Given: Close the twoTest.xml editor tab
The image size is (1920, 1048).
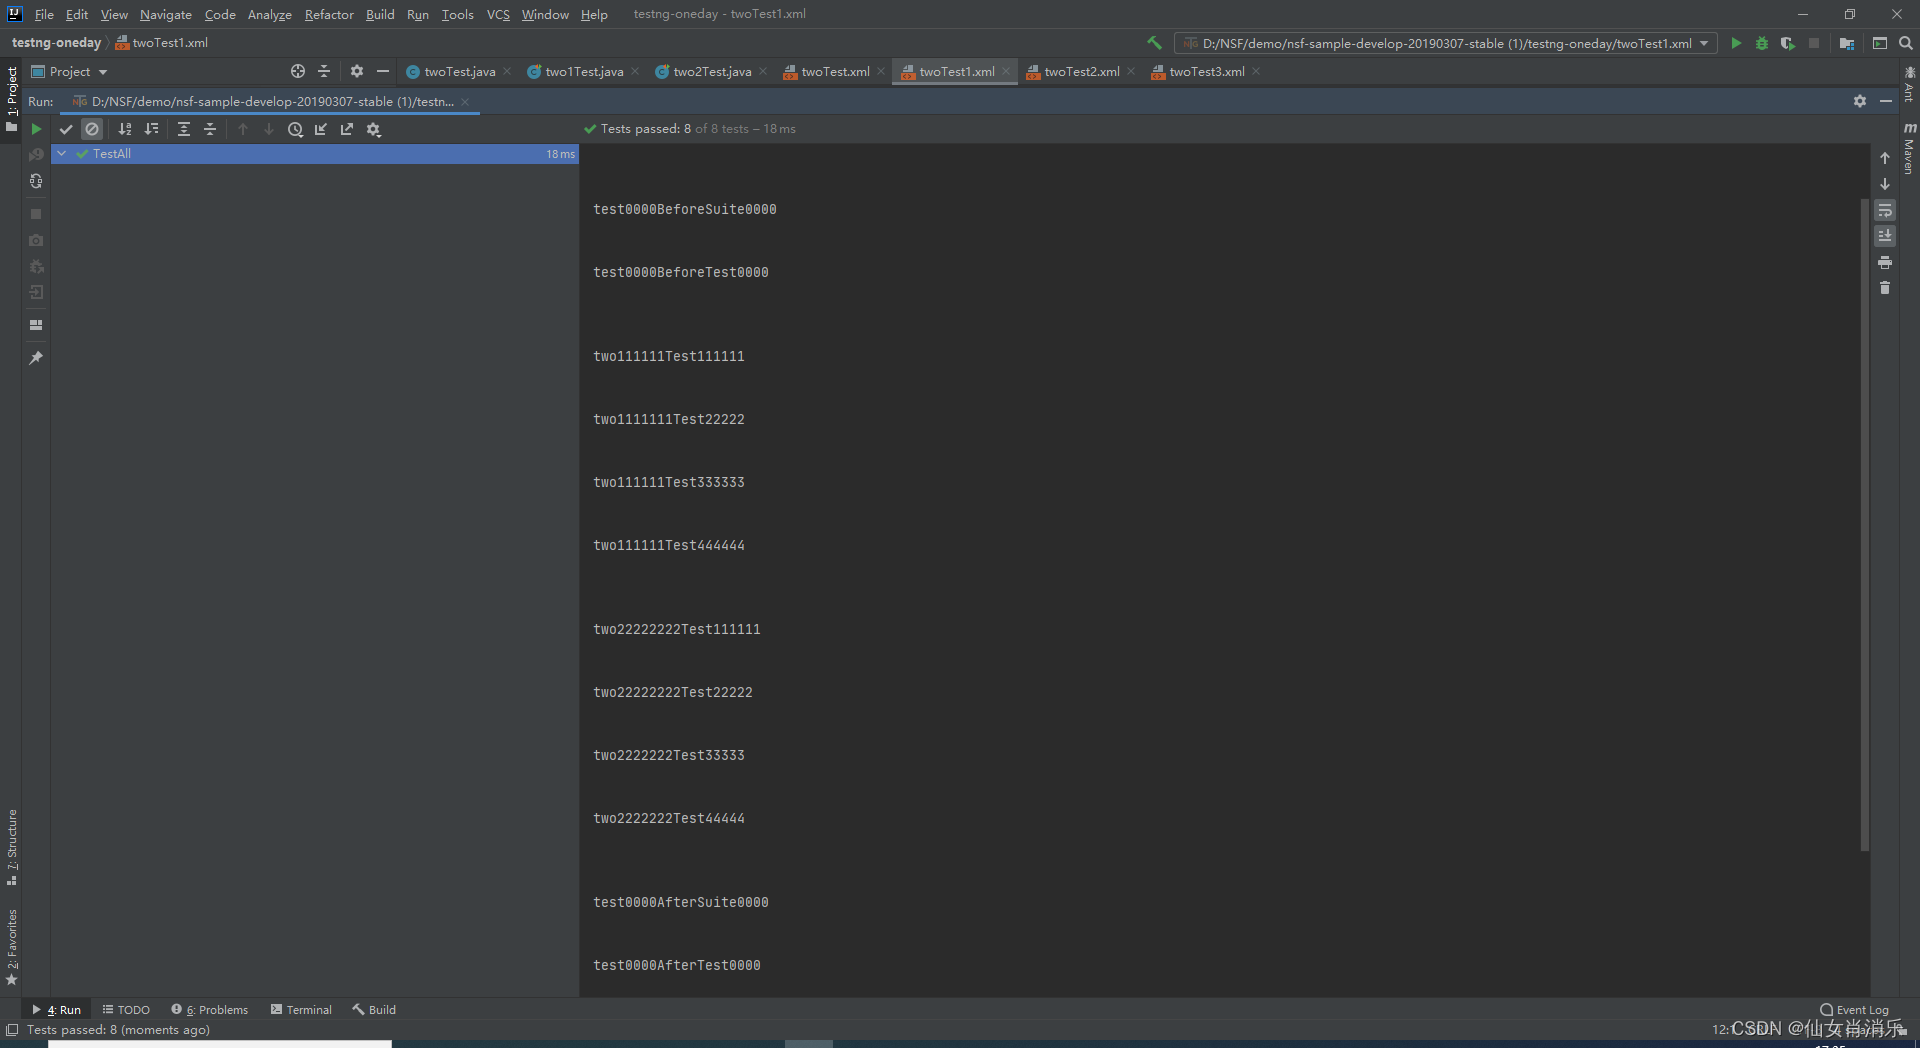Looking at the screenshot, I should pos(881,71).
